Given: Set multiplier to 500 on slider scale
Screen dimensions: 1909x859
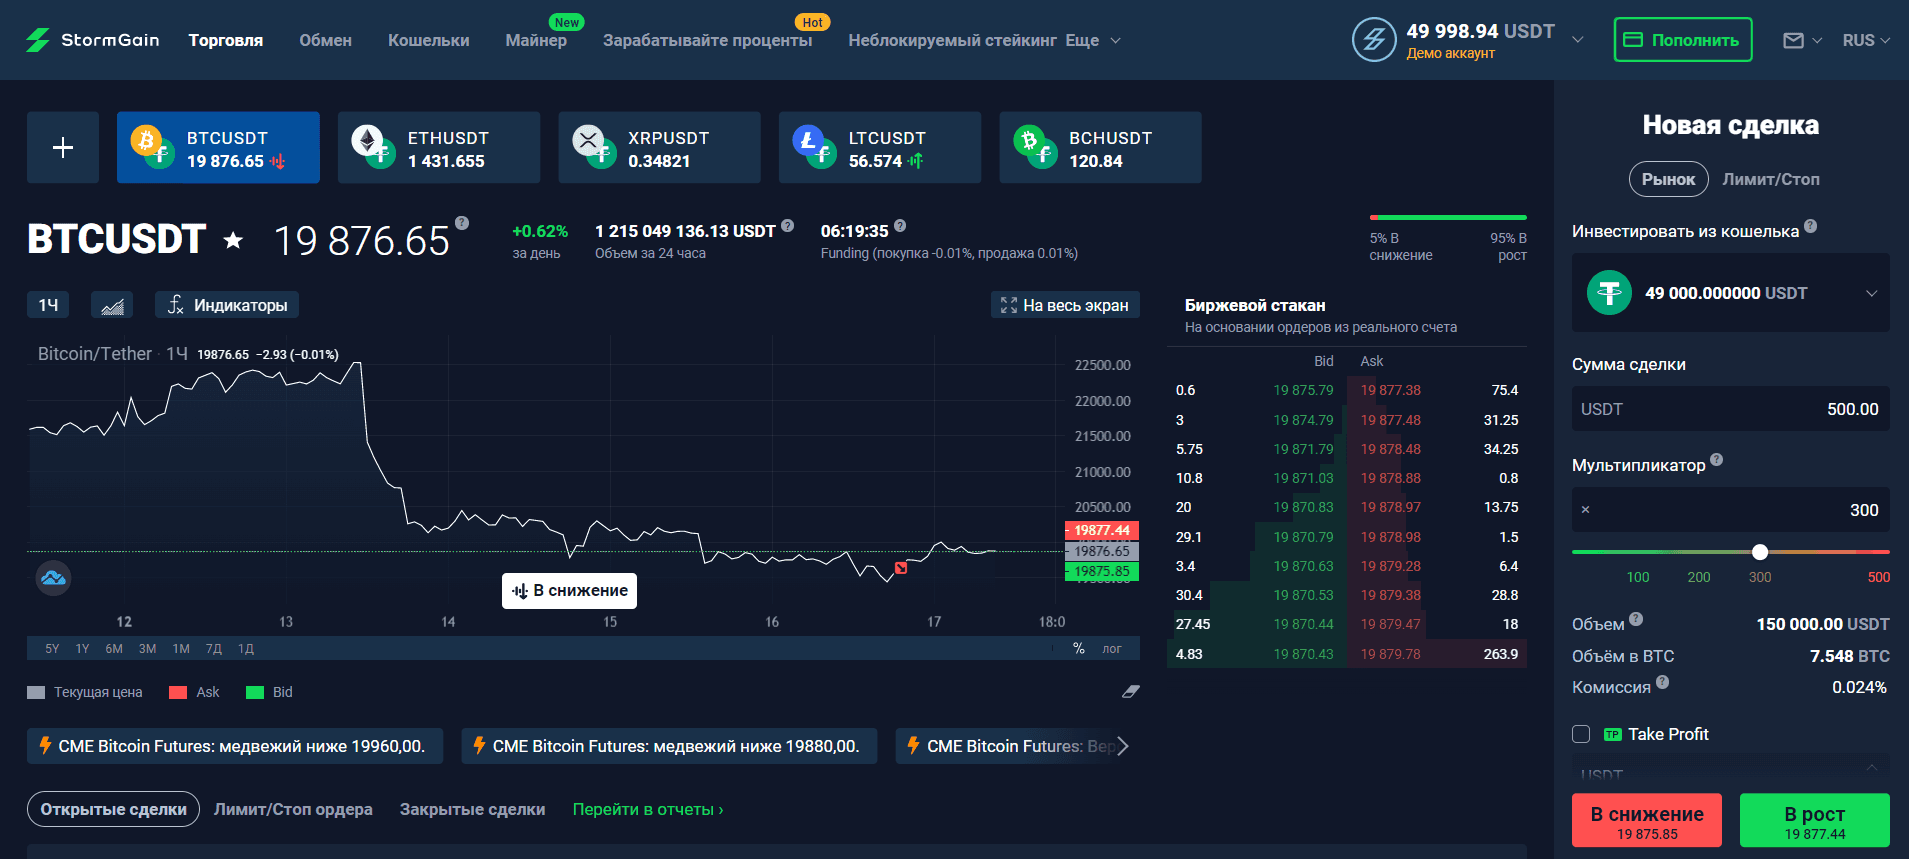Looking at the screenshot, I should pyautogui.click(x=1878, y=577).
